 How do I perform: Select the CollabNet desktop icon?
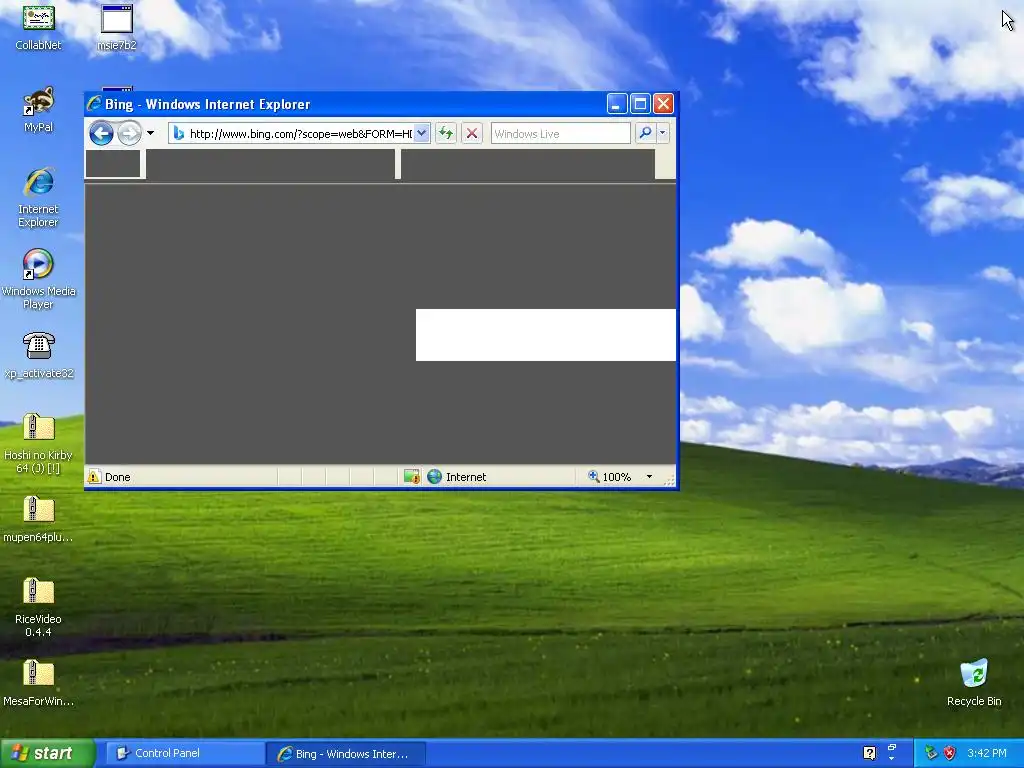coord(39,27)
